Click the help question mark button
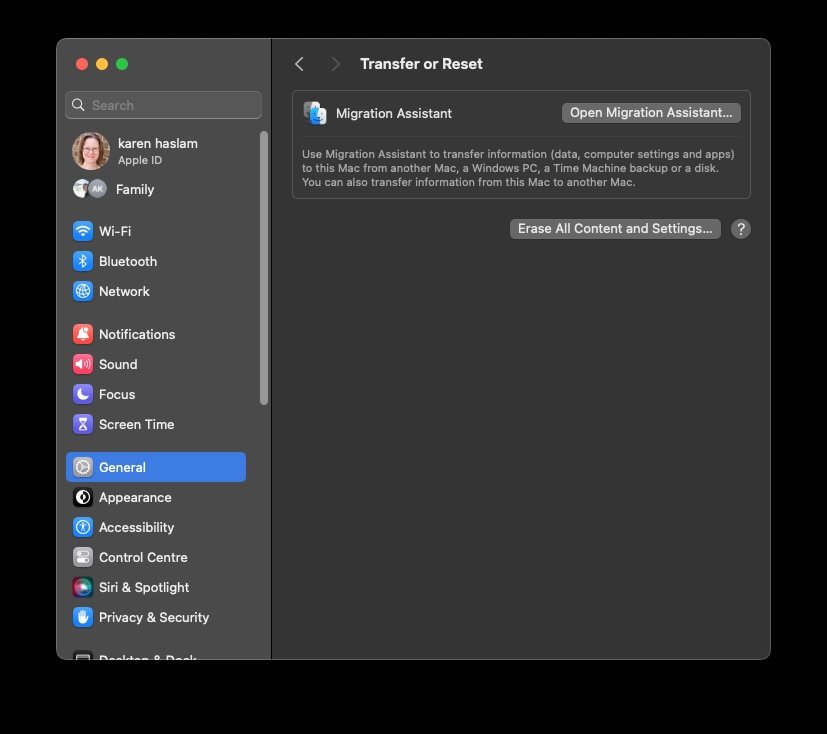This screenshot has height=734, width=827. (740, 229)
